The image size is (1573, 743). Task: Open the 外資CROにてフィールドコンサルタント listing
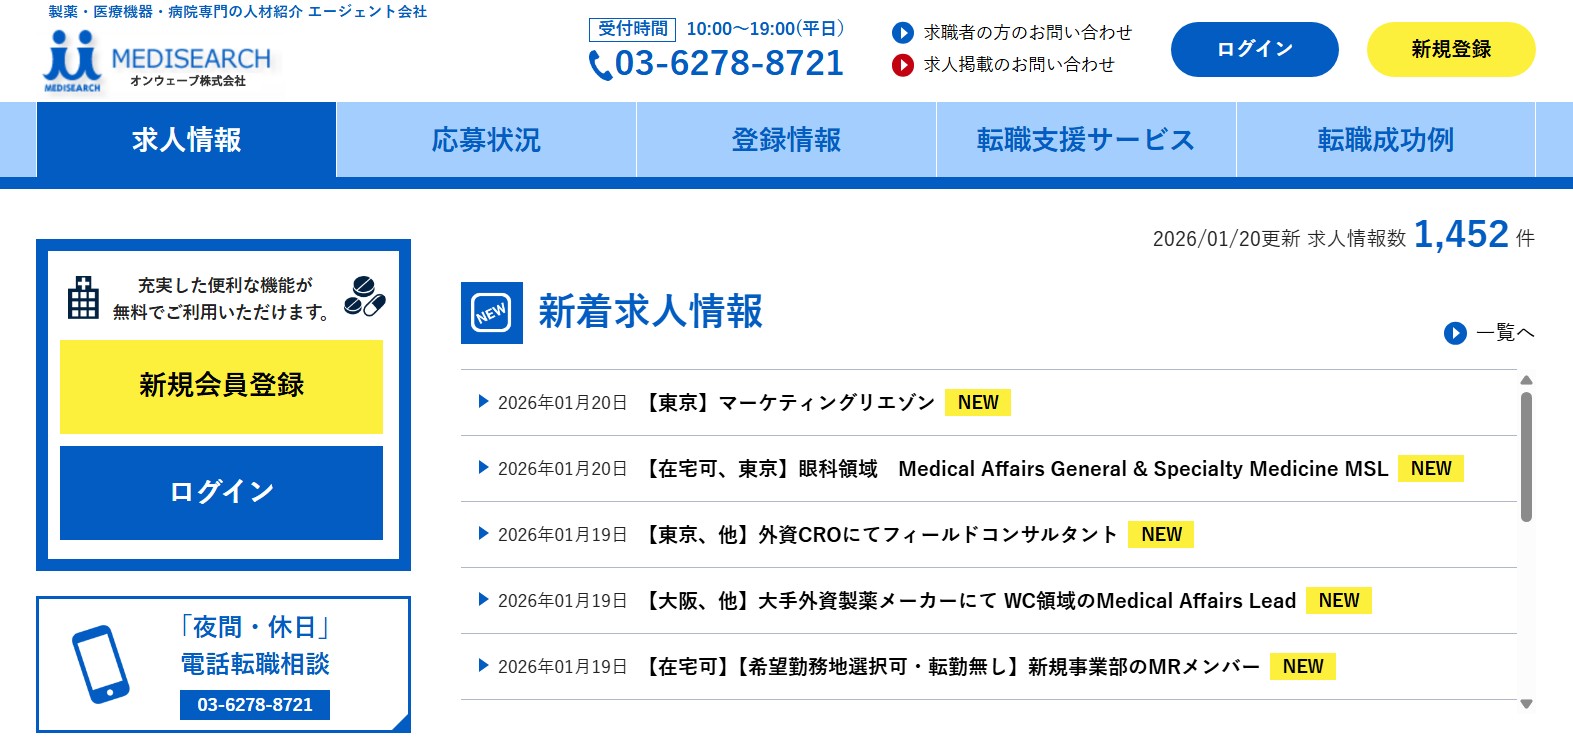[880, 535]
